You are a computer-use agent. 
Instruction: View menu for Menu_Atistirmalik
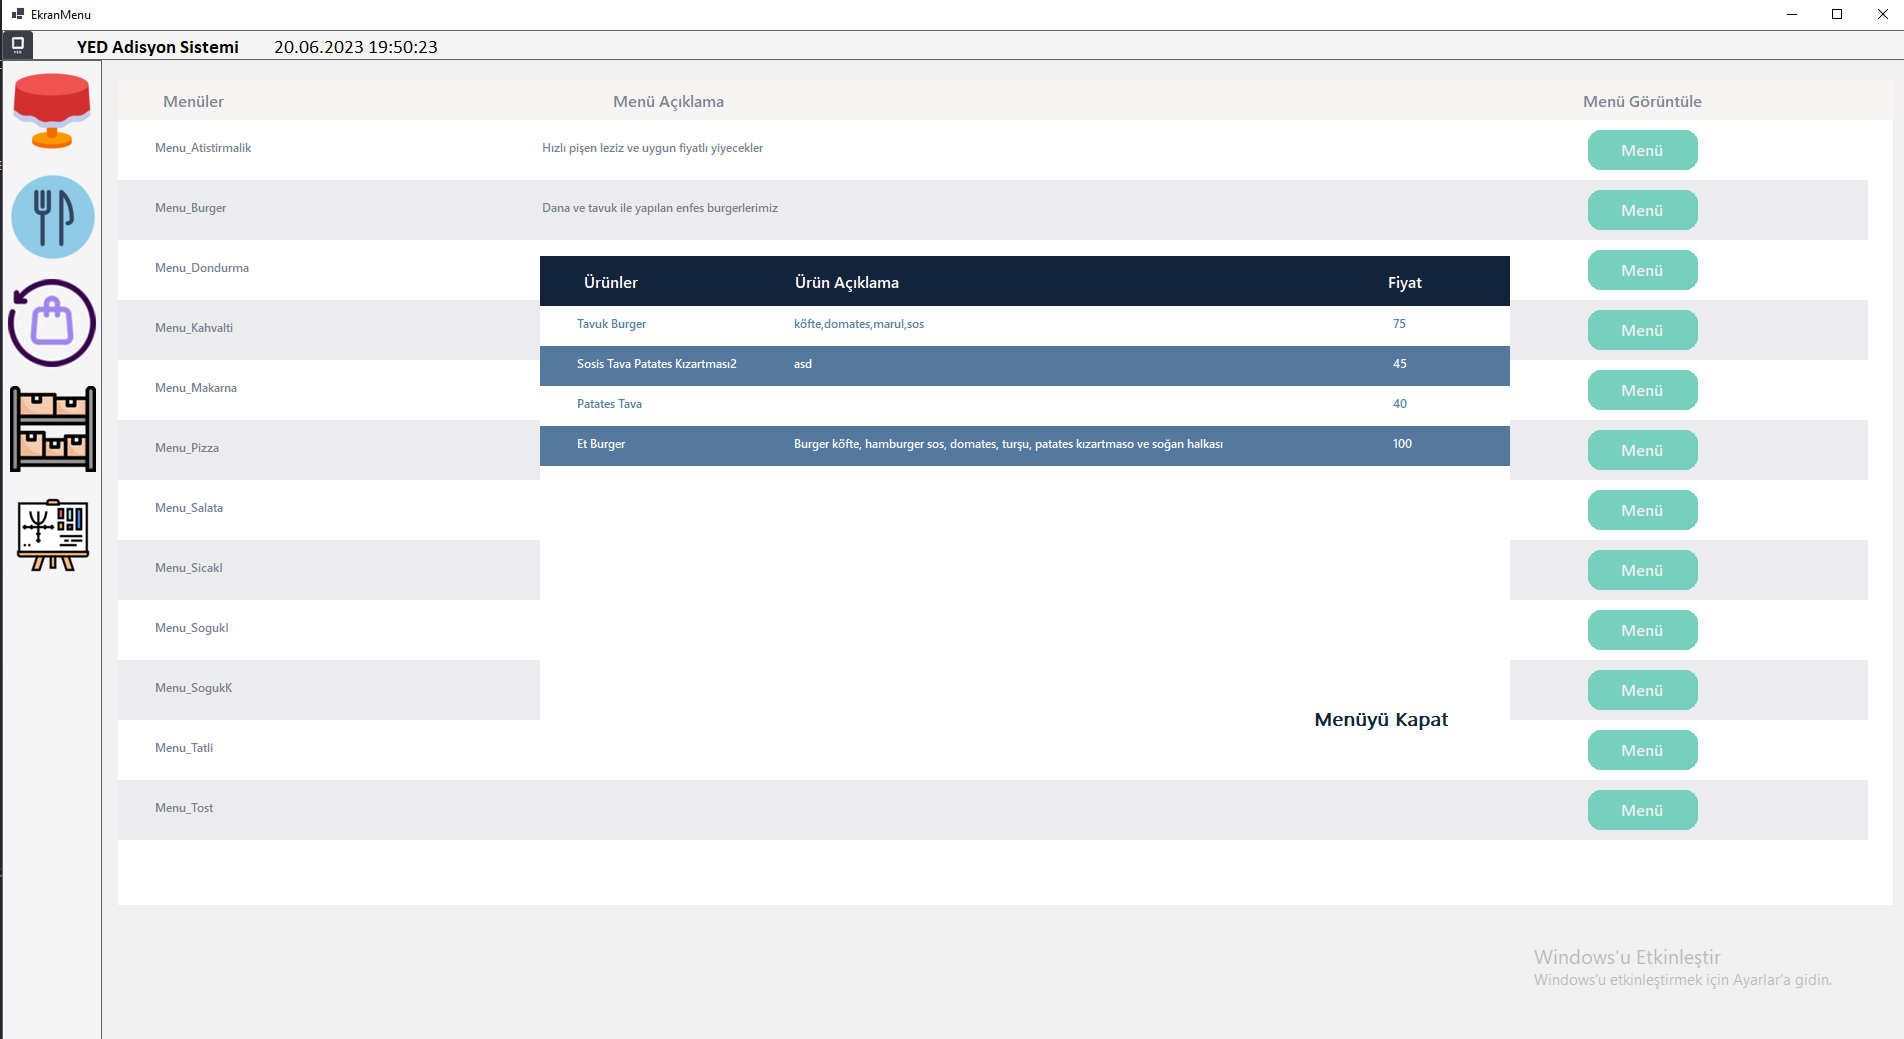pos(1642,150)
